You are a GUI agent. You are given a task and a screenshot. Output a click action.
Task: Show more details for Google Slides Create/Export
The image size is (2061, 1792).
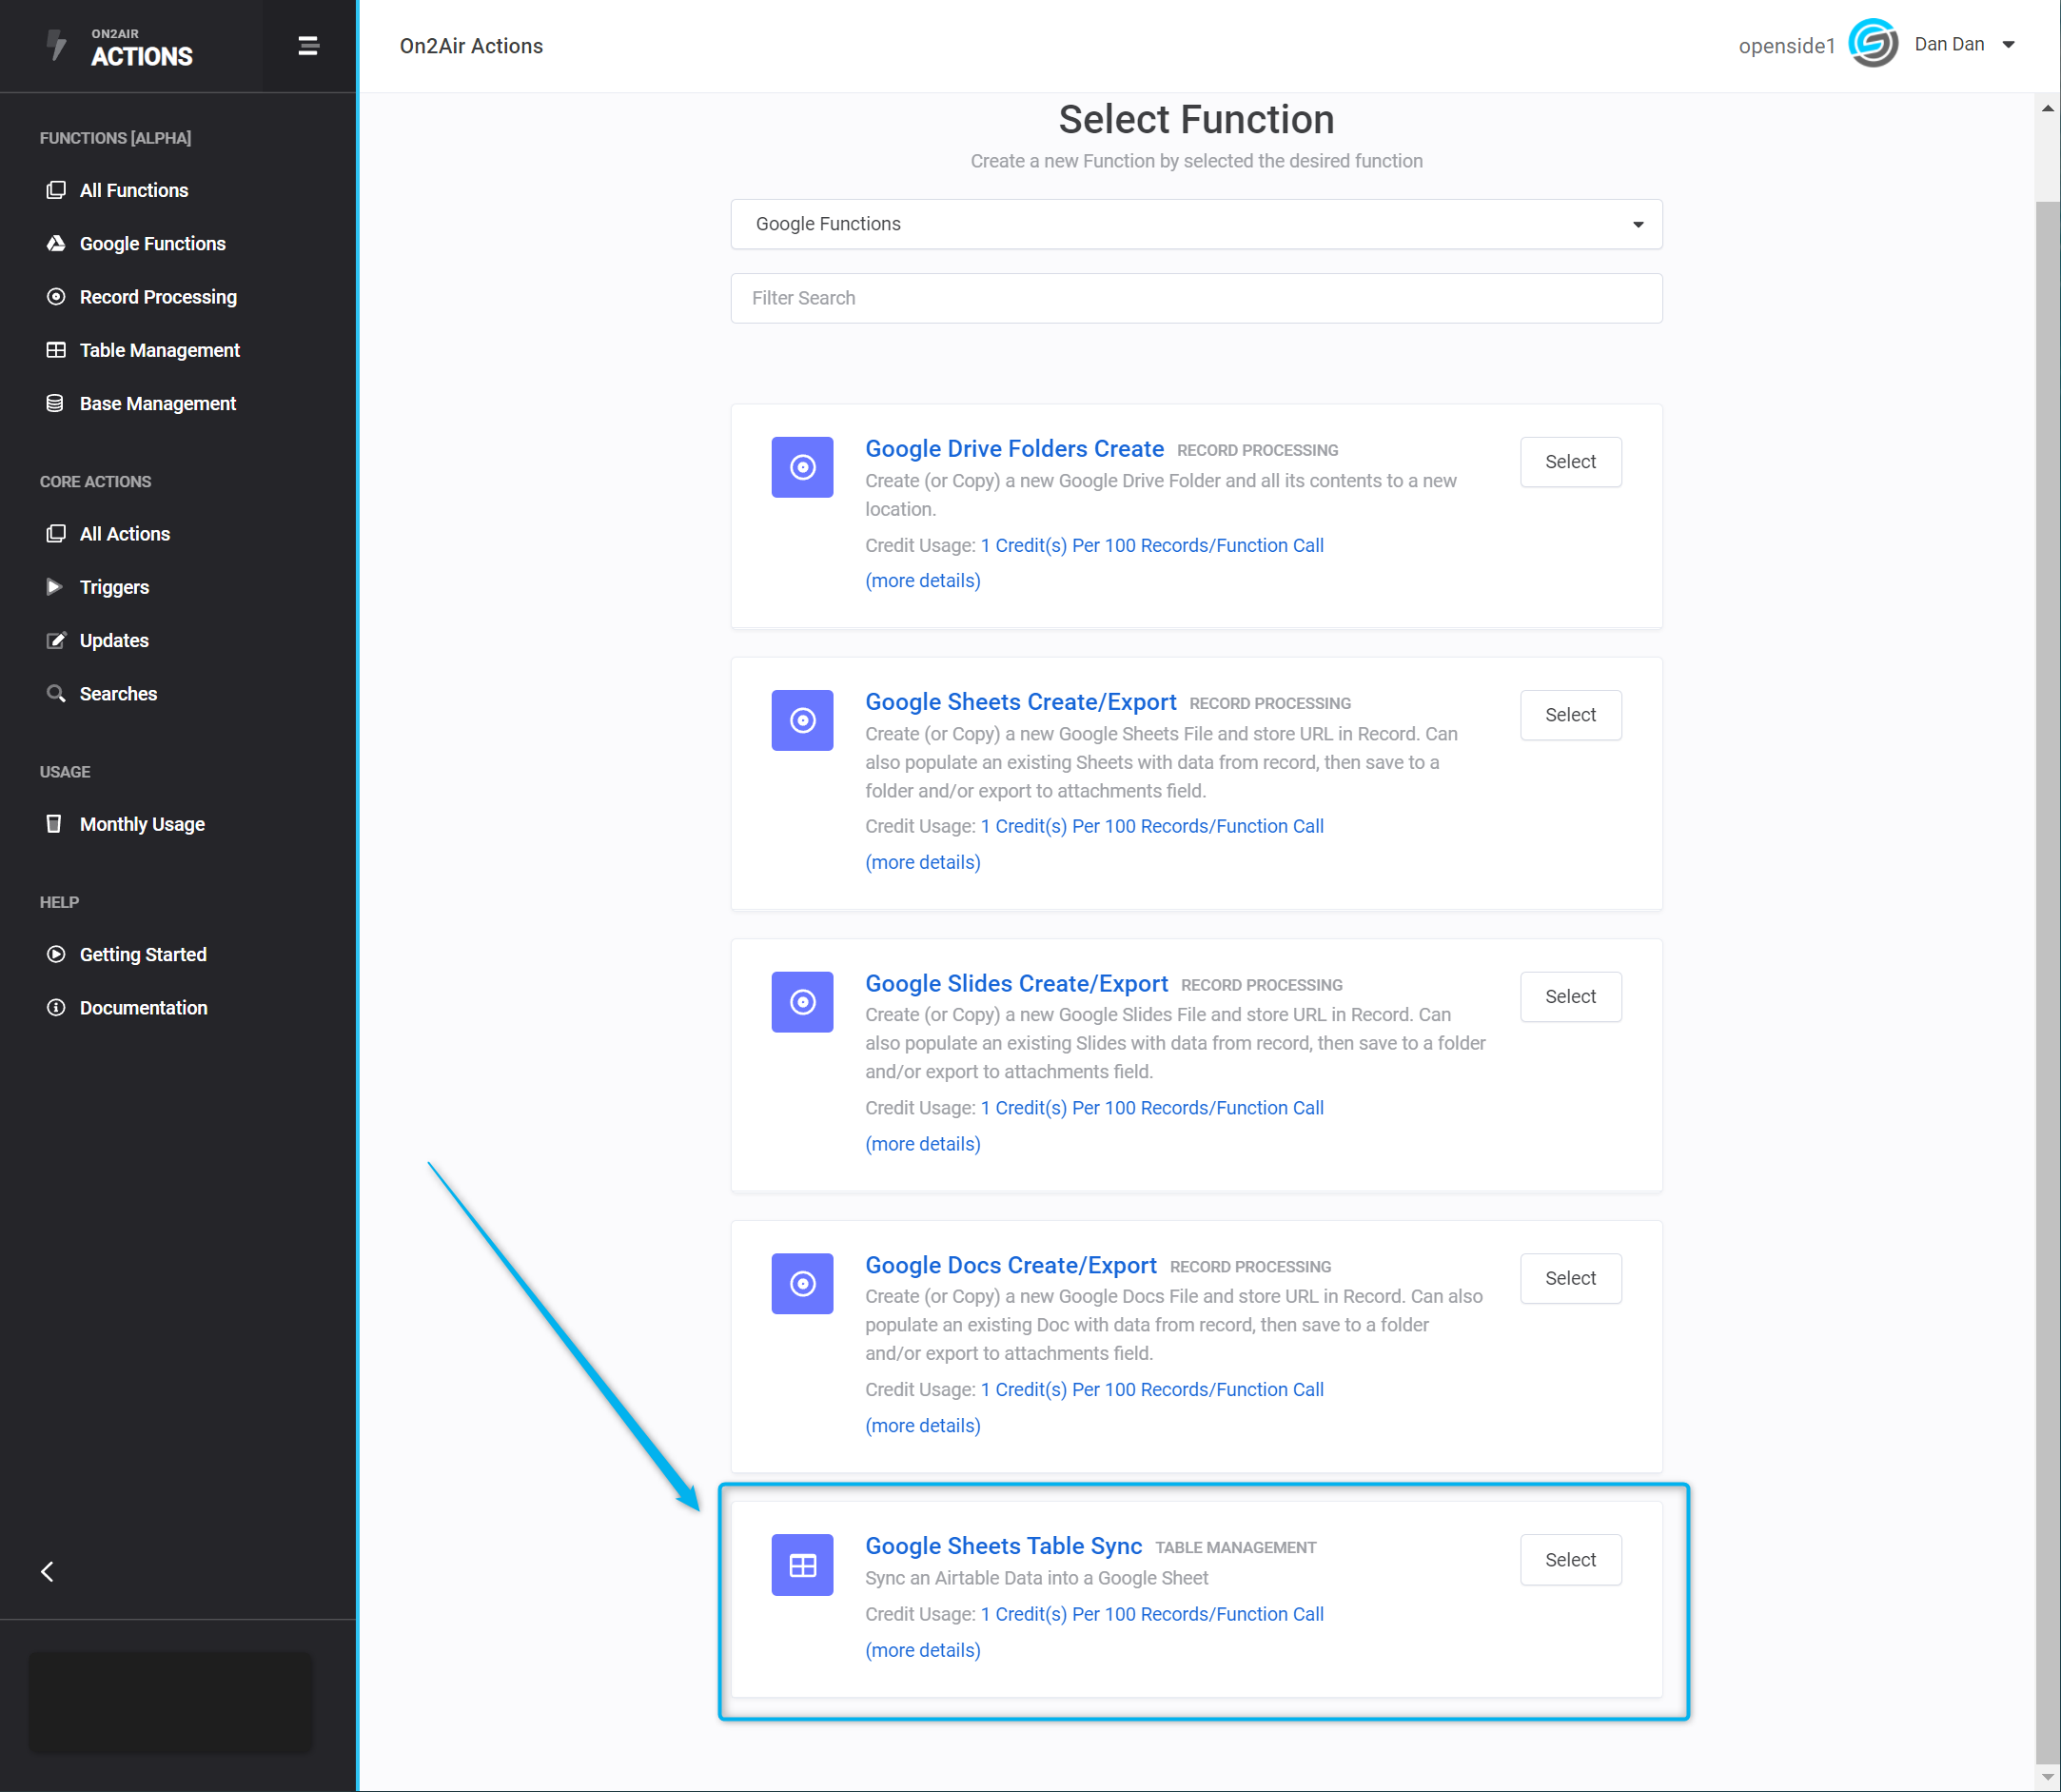pos(922,1144)
